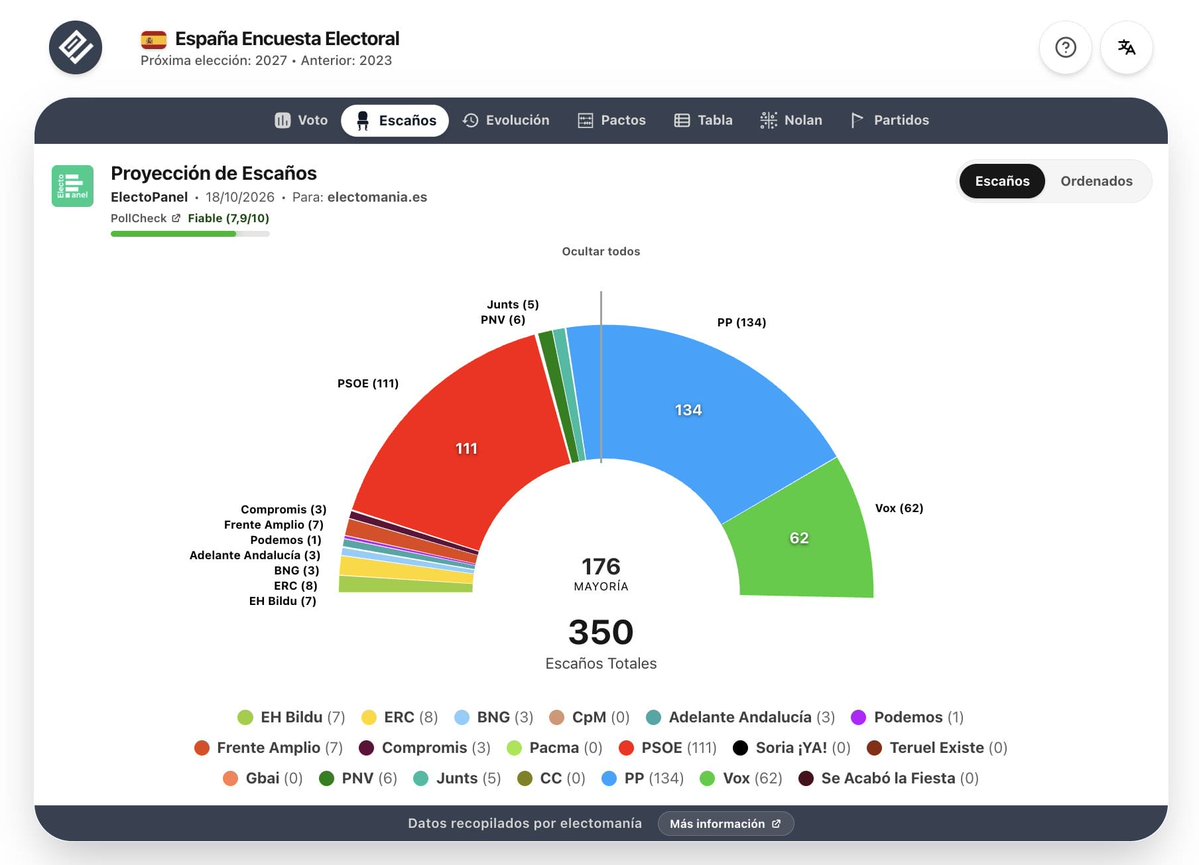The height and width of the screenshot is (865, 1199).
Task: Click the Más información button
Action: [x=725, y=824]
